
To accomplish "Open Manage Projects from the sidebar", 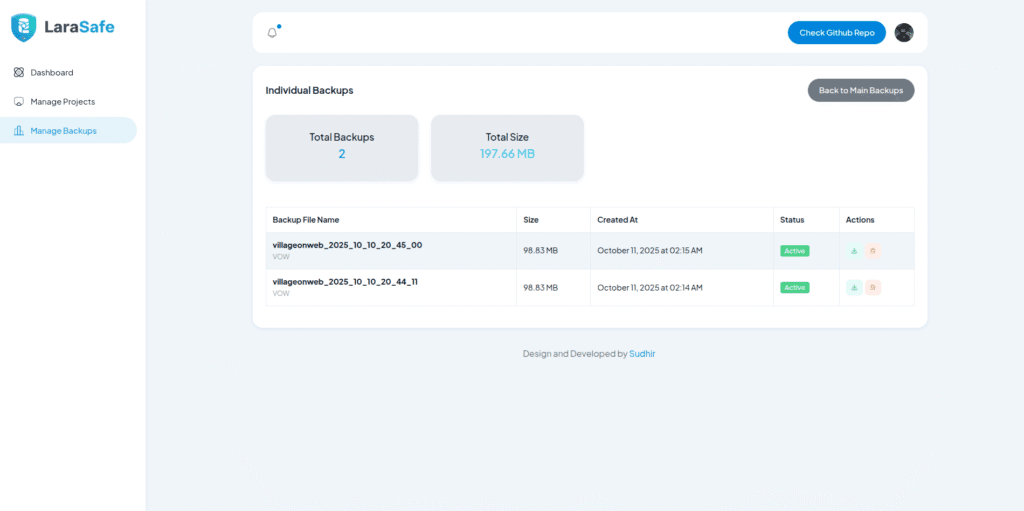I will point(62,102).
